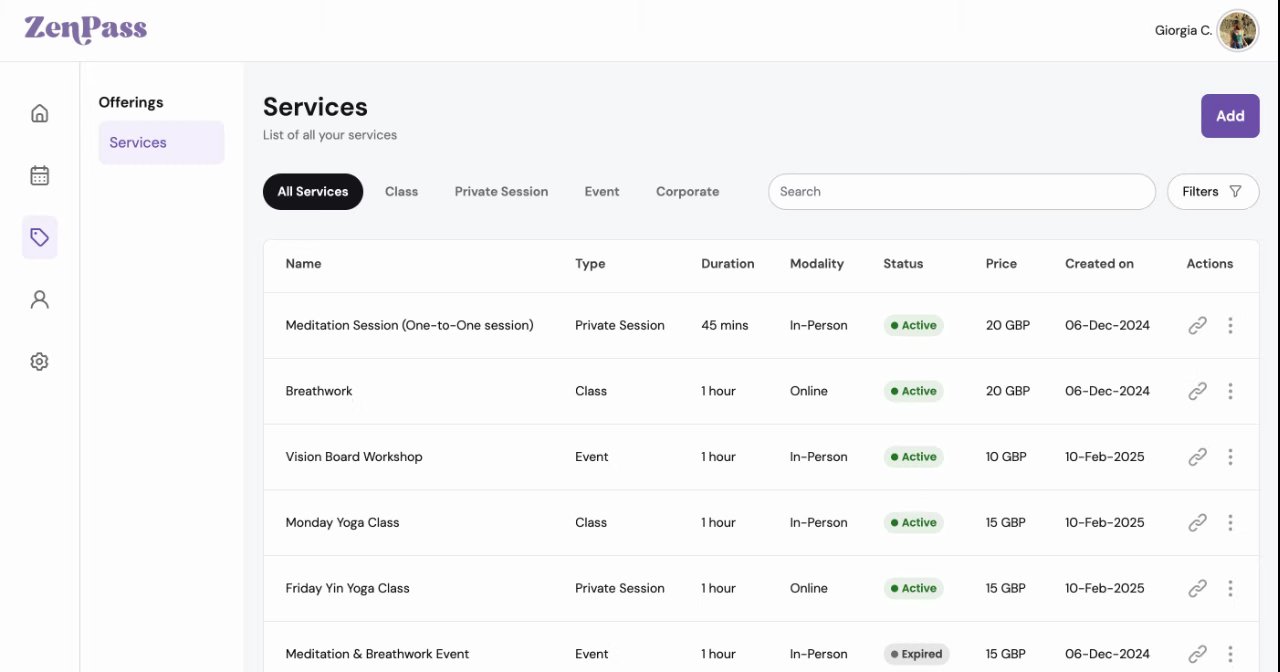This screenshot has height=672, width=1280.
Task: Switch to the Private Session tab
Action: point(501,191)
